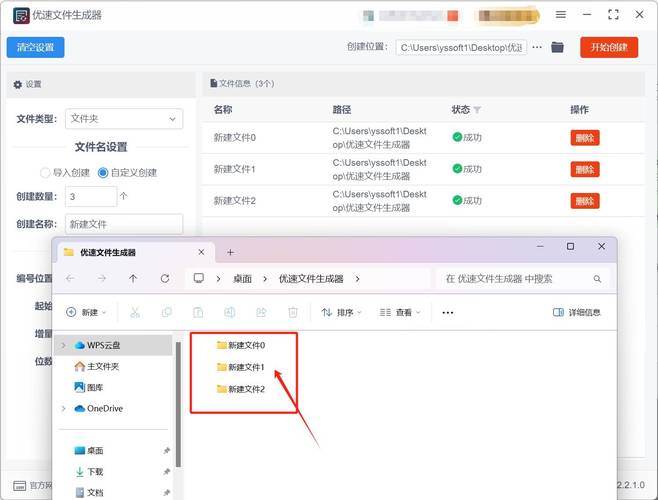Go up one level with the up arrow
This screenshot has height=500, width=658.
(133, 279)
